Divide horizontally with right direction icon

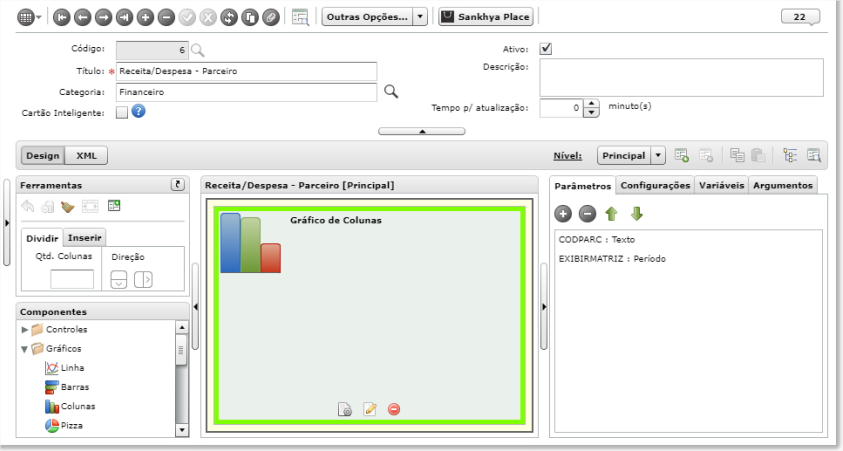pyautogui.click(x=143, y=280)
